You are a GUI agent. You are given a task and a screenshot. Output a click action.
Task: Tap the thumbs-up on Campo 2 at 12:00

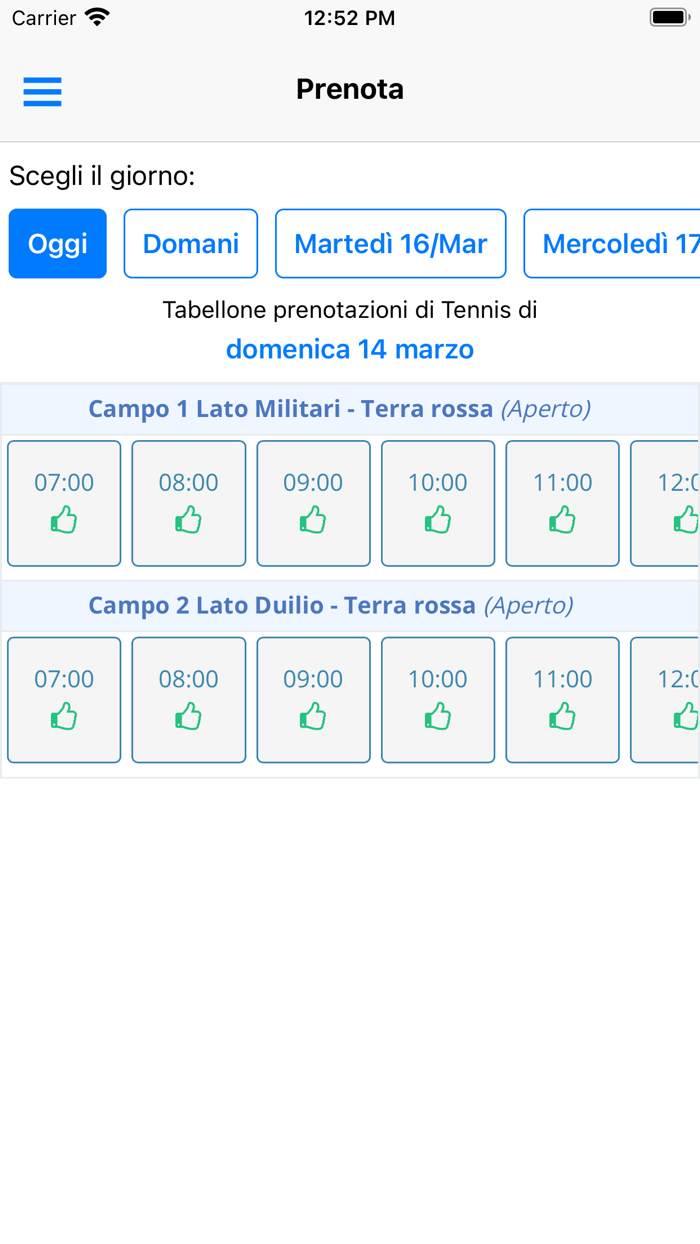pyautogui.click(x=686, y=716)
